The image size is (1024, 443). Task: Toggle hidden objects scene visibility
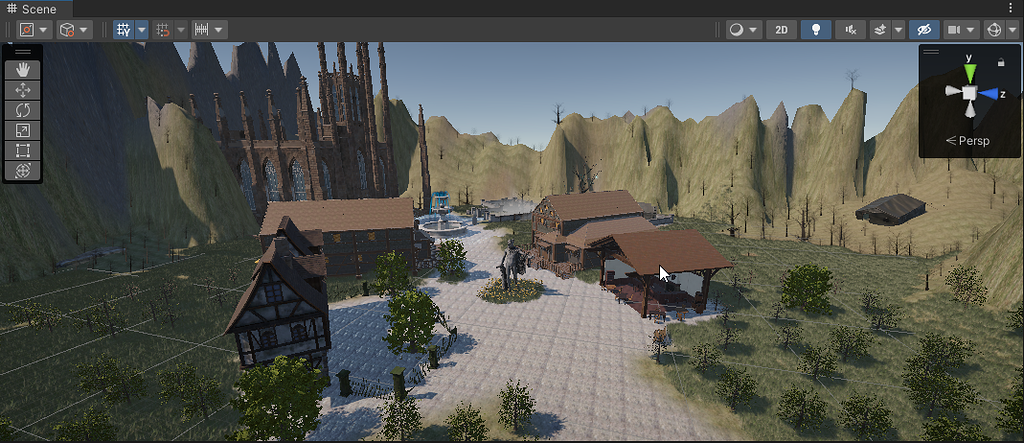pos(923,30)
